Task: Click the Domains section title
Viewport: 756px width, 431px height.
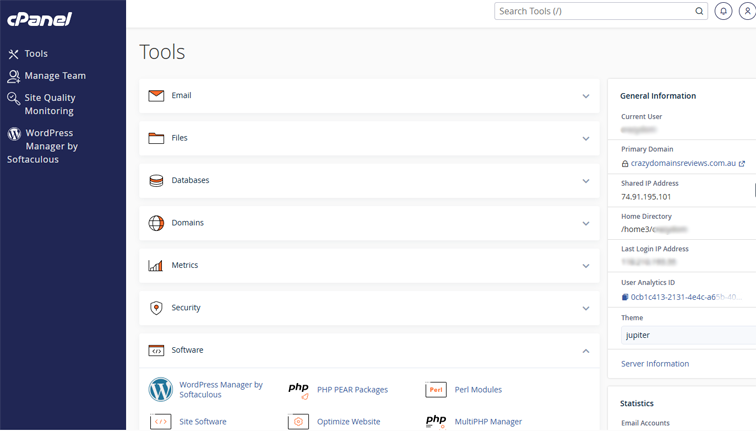Action: (188, 223)
